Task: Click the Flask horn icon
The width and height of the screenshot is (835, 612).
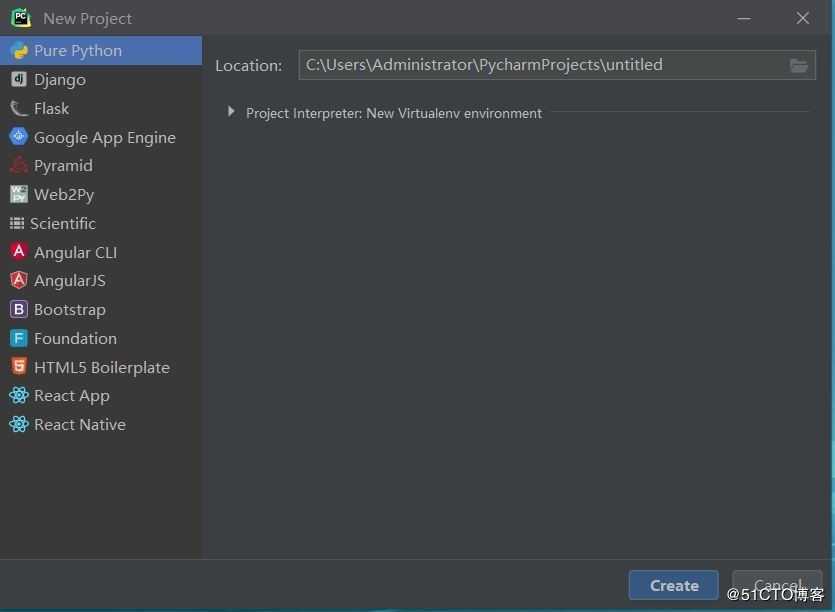Action: (x=19, y=108)
